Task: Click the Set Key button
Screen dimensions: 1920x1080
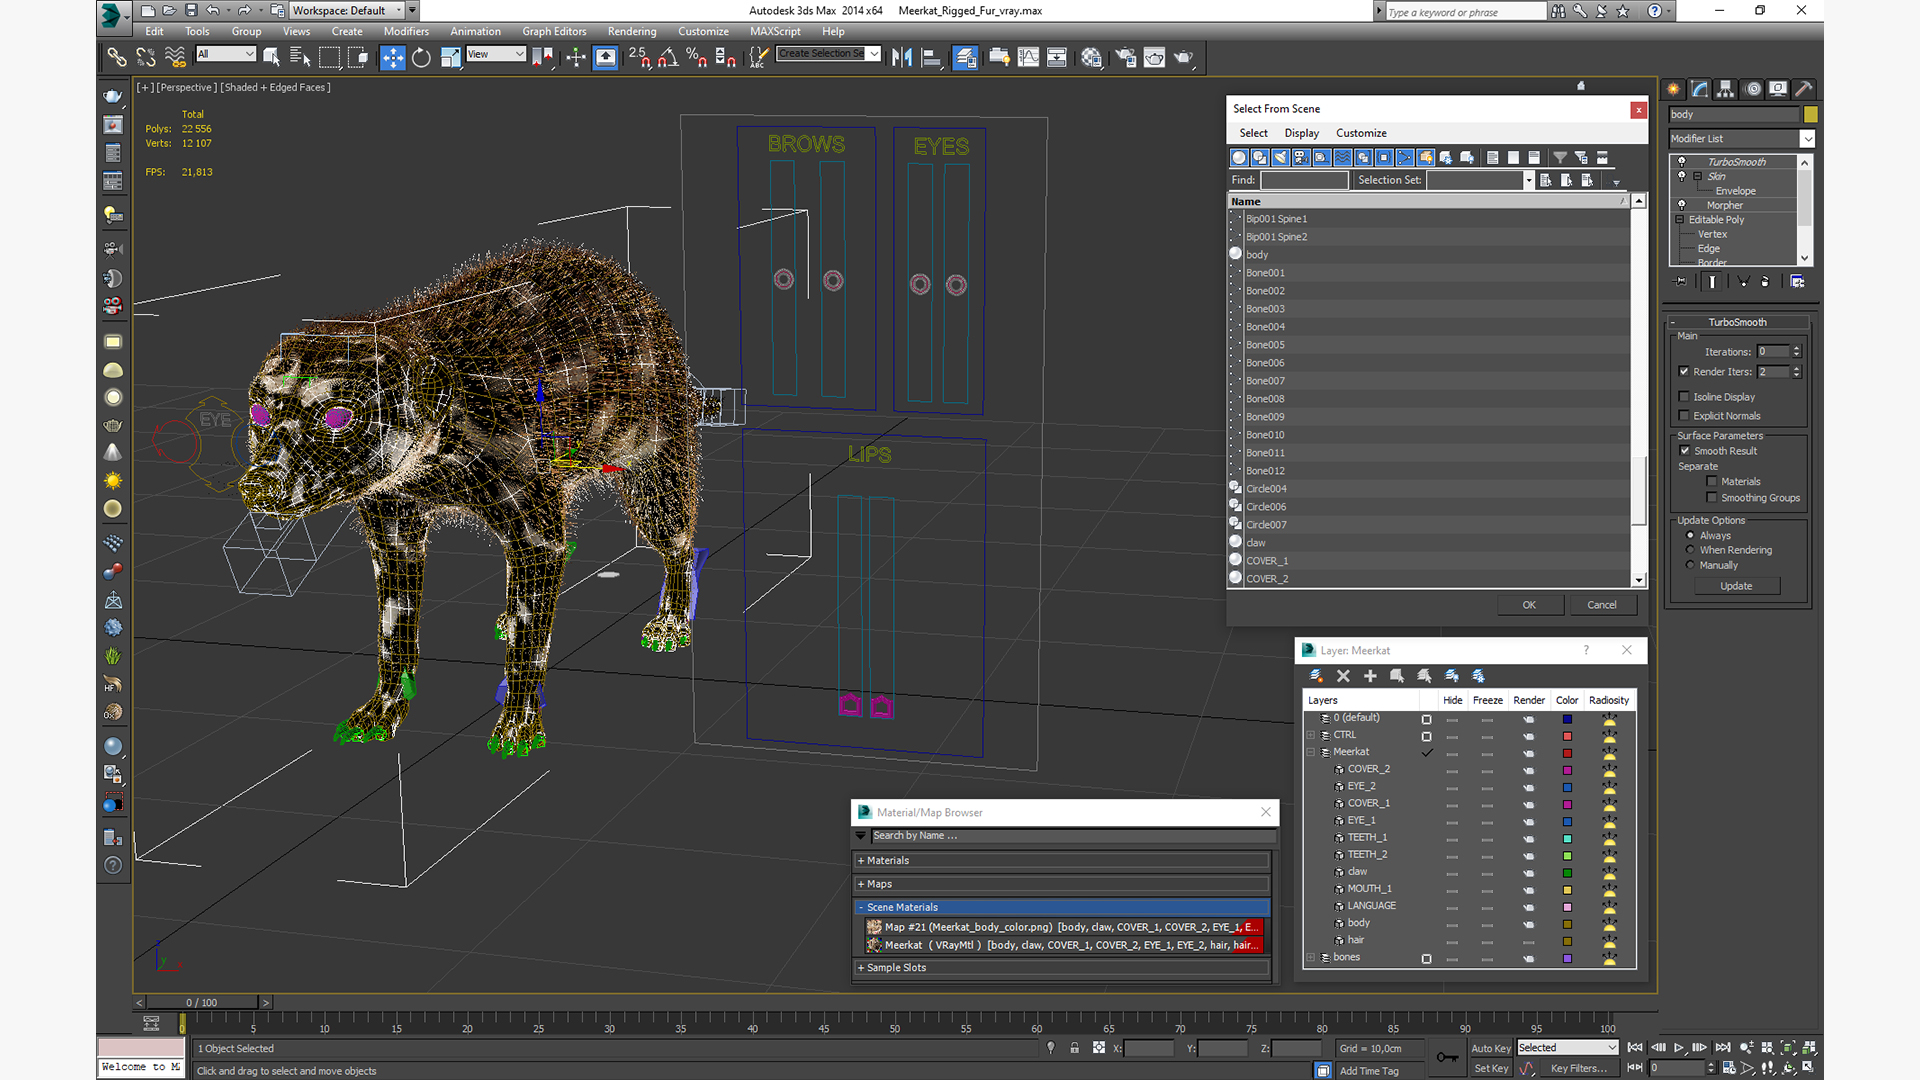Action: [x=1490, y=1068]
